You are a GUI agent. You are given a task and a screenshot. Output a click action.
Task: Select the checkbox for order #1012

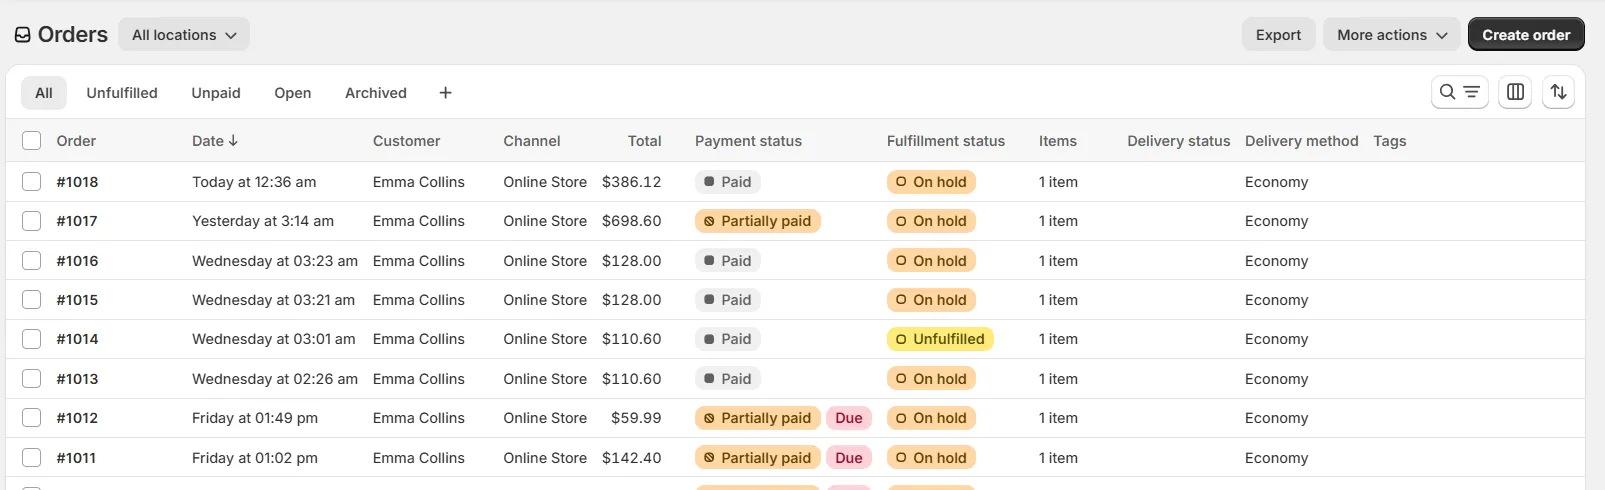point(32,418)
